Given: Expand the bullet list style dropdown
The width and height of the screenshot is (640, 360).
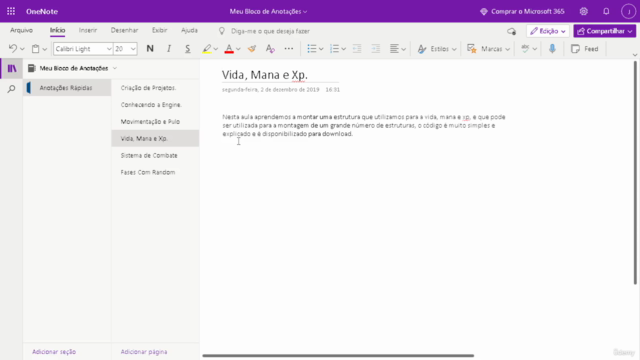Looking at the screenshot, I should pos(321,49).
